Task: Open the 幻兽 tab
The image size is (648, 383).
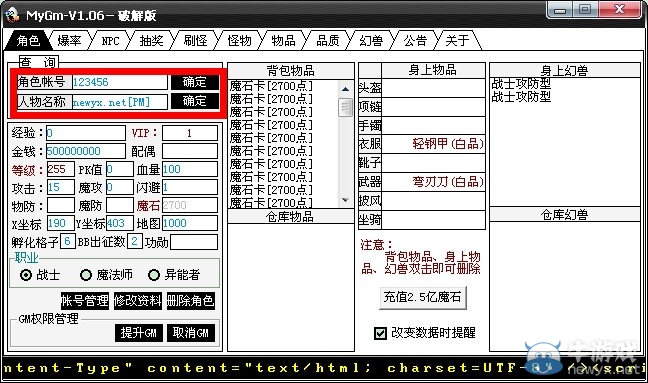Action: coord(371,40)
